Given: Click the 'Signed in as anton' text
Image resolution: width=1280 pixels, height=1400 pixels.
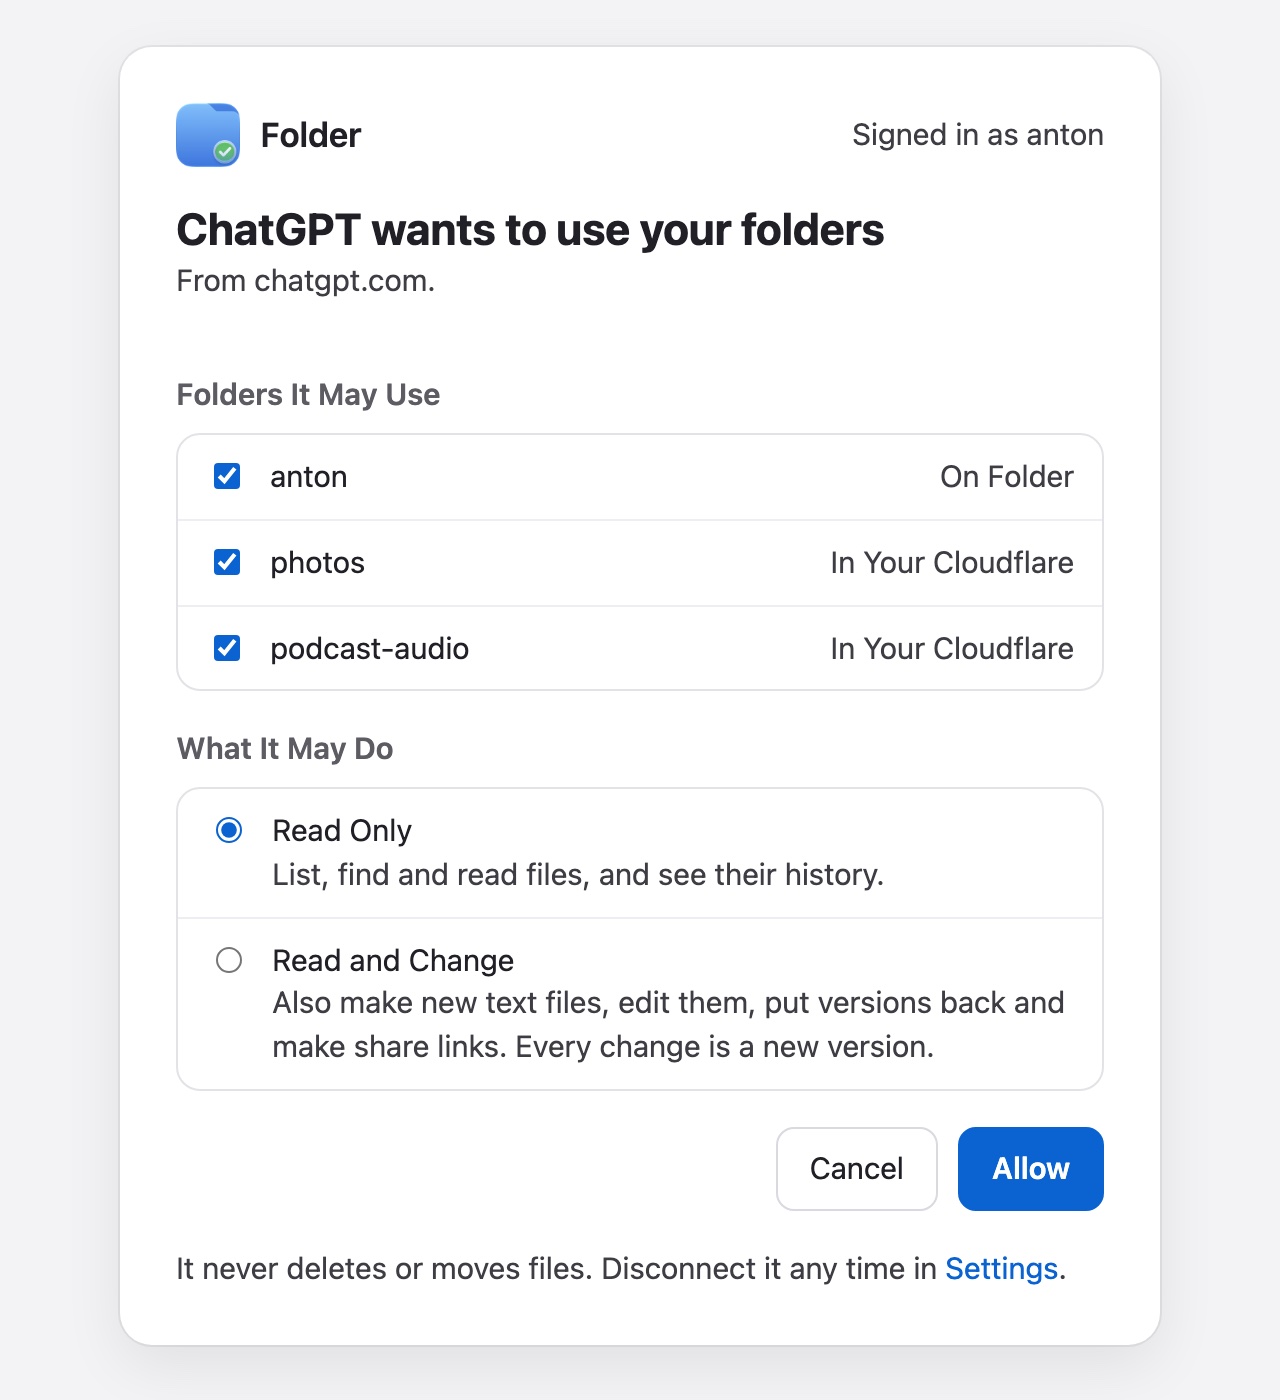Looking at the screenshot, I should click(x=978, y=135).
